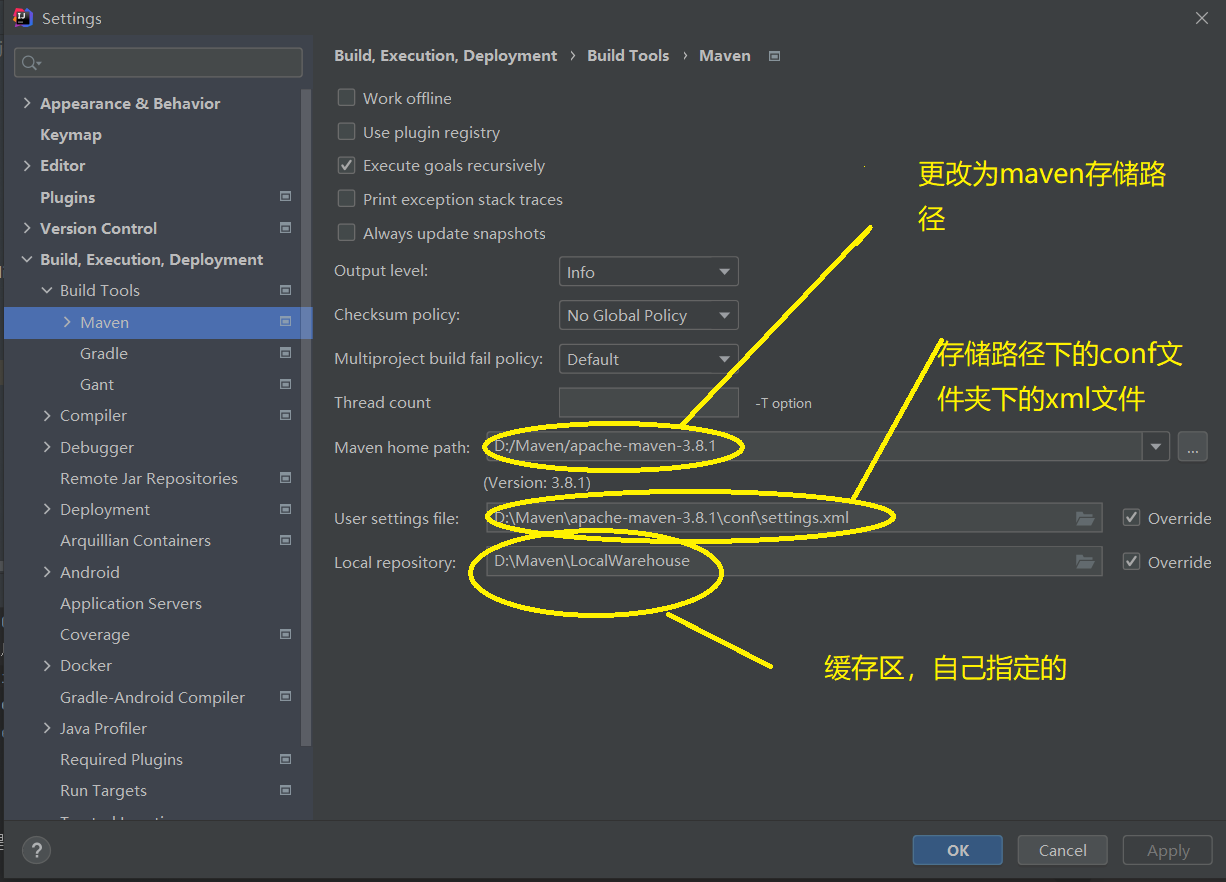Click the Apply button
The image size is (1226, 882).
click(x=1168, y=850)
